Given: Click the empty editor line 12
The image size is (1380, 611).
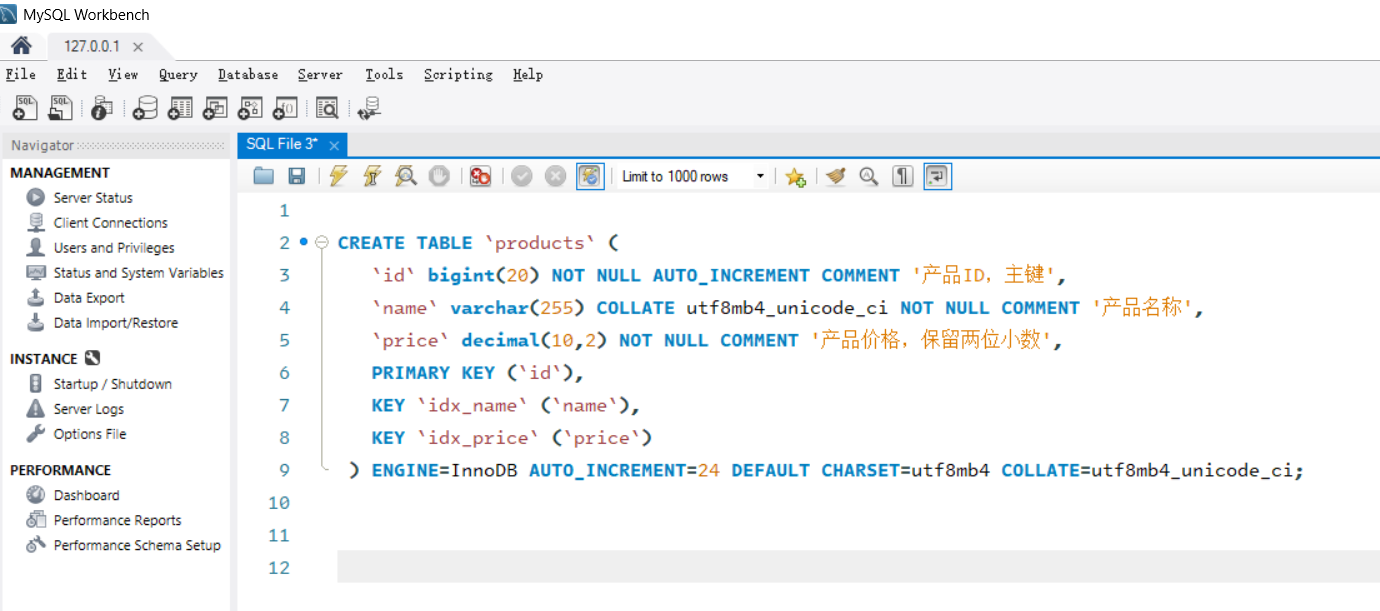Looking at the screenshot, I should 800,567.
